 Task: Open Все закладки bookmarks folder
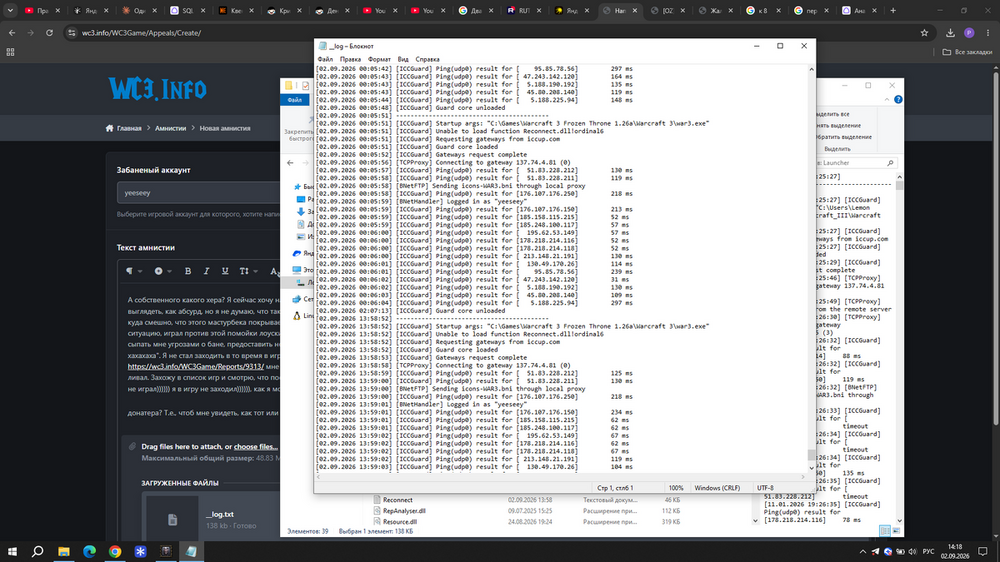click(x=967, y=52)
